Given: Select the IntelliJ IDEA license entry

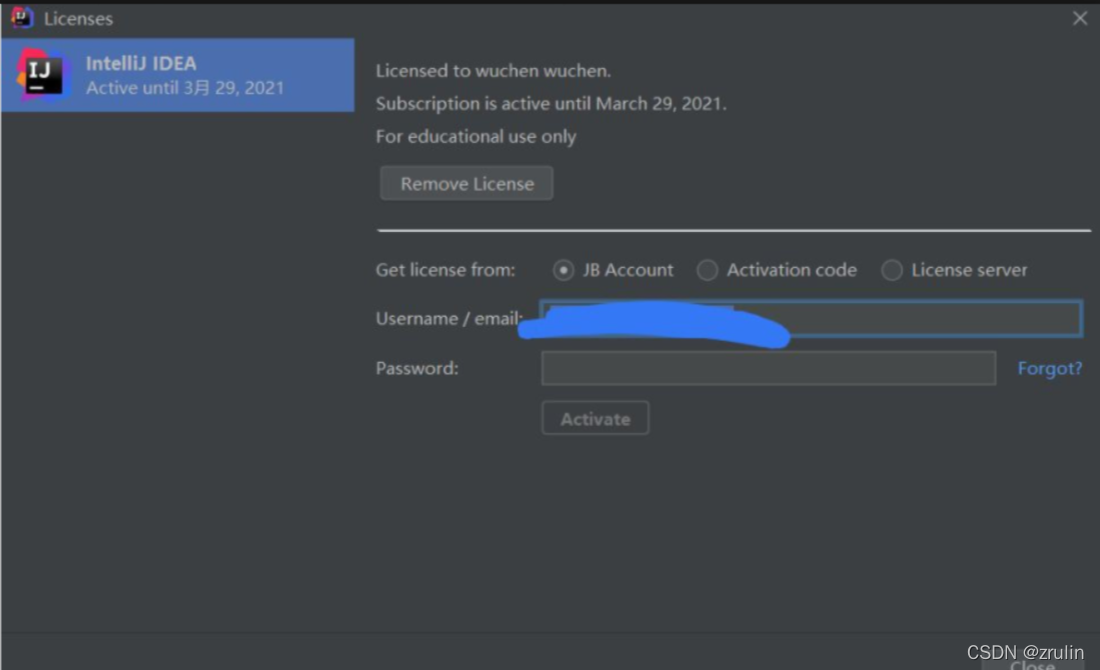Looking at the screenshot, I should pyautogui.click(x=177, y=75).
